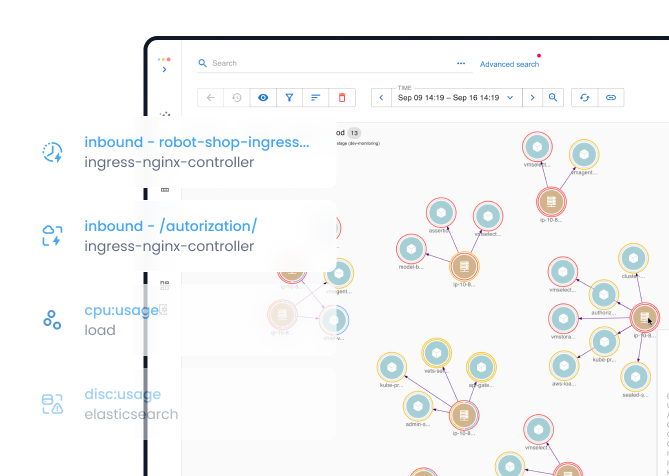Click the red trash delete icon
This screenshot has height=476, width=669.
(x=342, y=98)
